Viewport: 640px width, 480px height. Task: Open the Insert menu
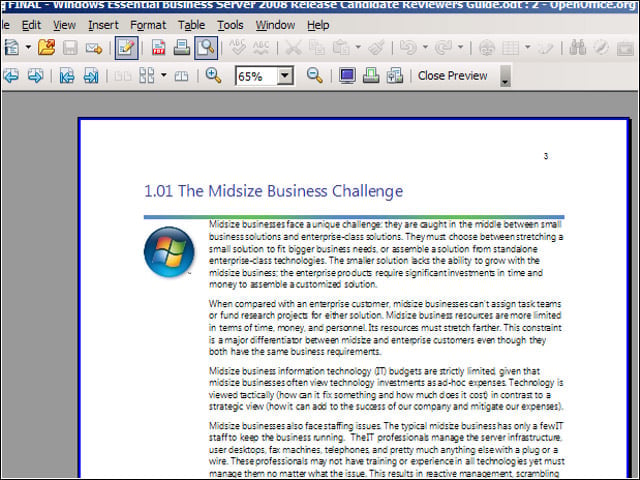pos(103,25)
